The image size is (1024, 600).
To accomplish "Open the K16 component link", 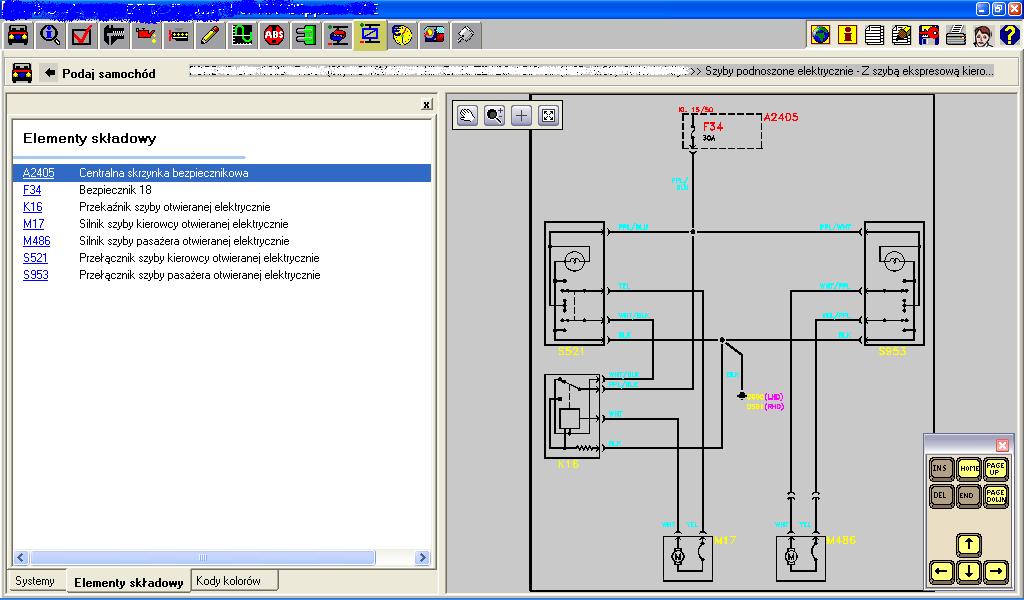I will pyautogui.click(x=33, y=207).
